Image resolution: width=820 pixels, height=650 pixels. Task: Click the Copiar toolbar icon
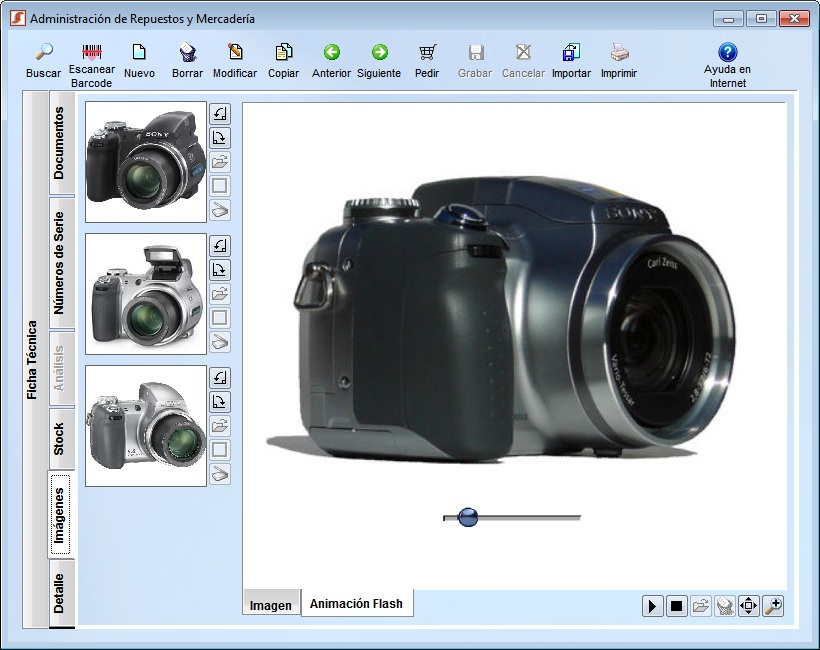pos(283,52)
